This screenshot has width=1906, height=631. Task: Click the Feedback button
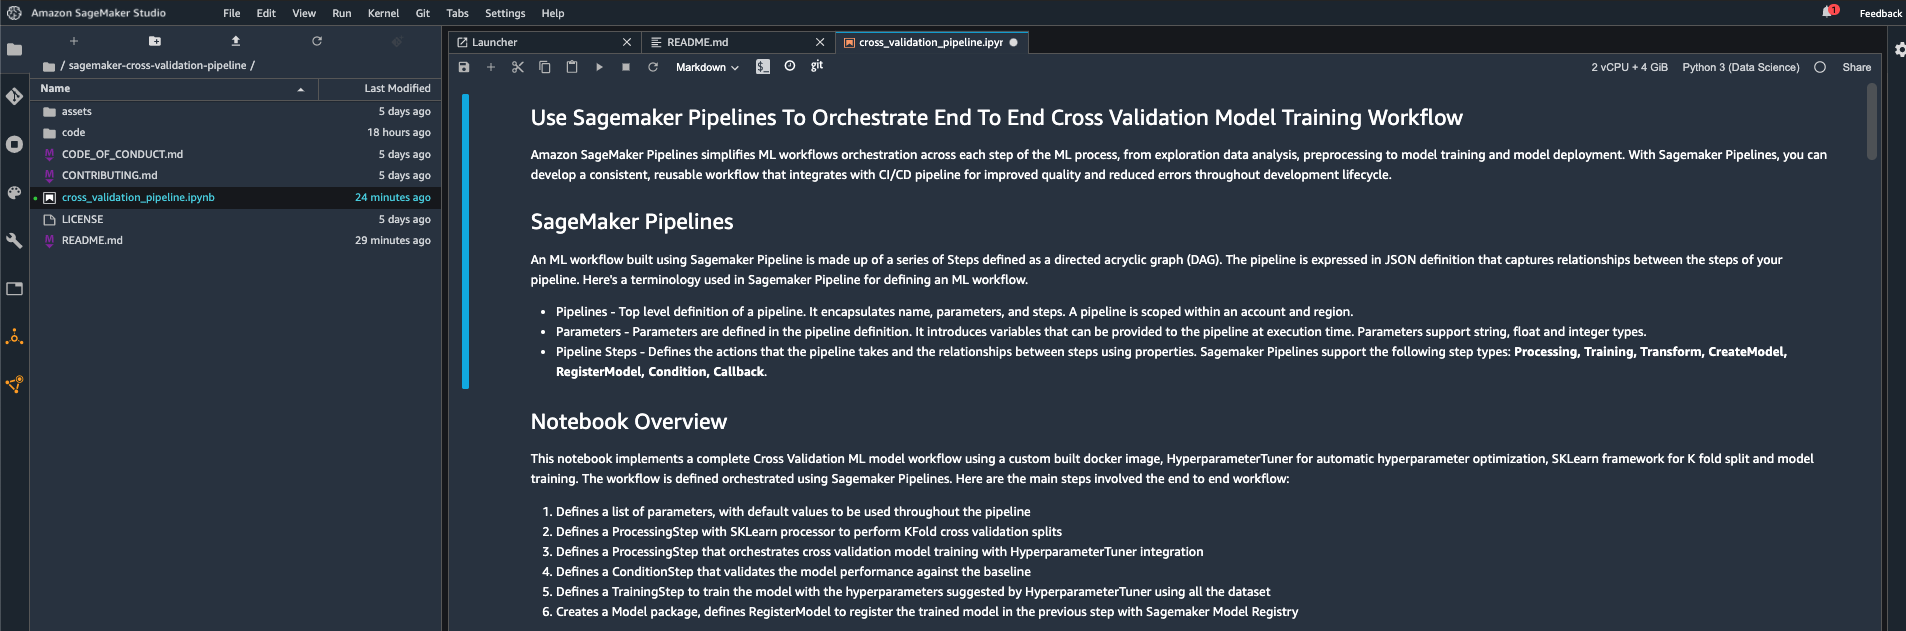1880,13
